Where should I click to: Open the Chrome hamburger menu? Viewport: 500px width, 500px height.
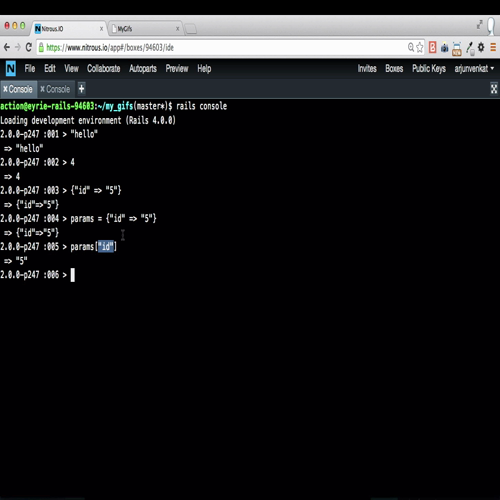(x=493, y=47)
